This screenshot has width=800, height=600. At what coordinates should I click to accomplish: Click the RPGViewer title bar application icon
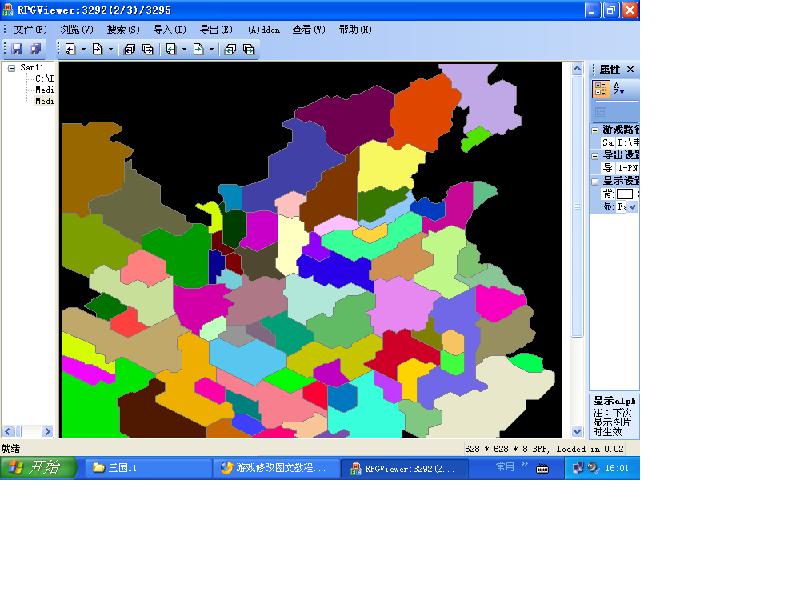[x=8, y=10]
